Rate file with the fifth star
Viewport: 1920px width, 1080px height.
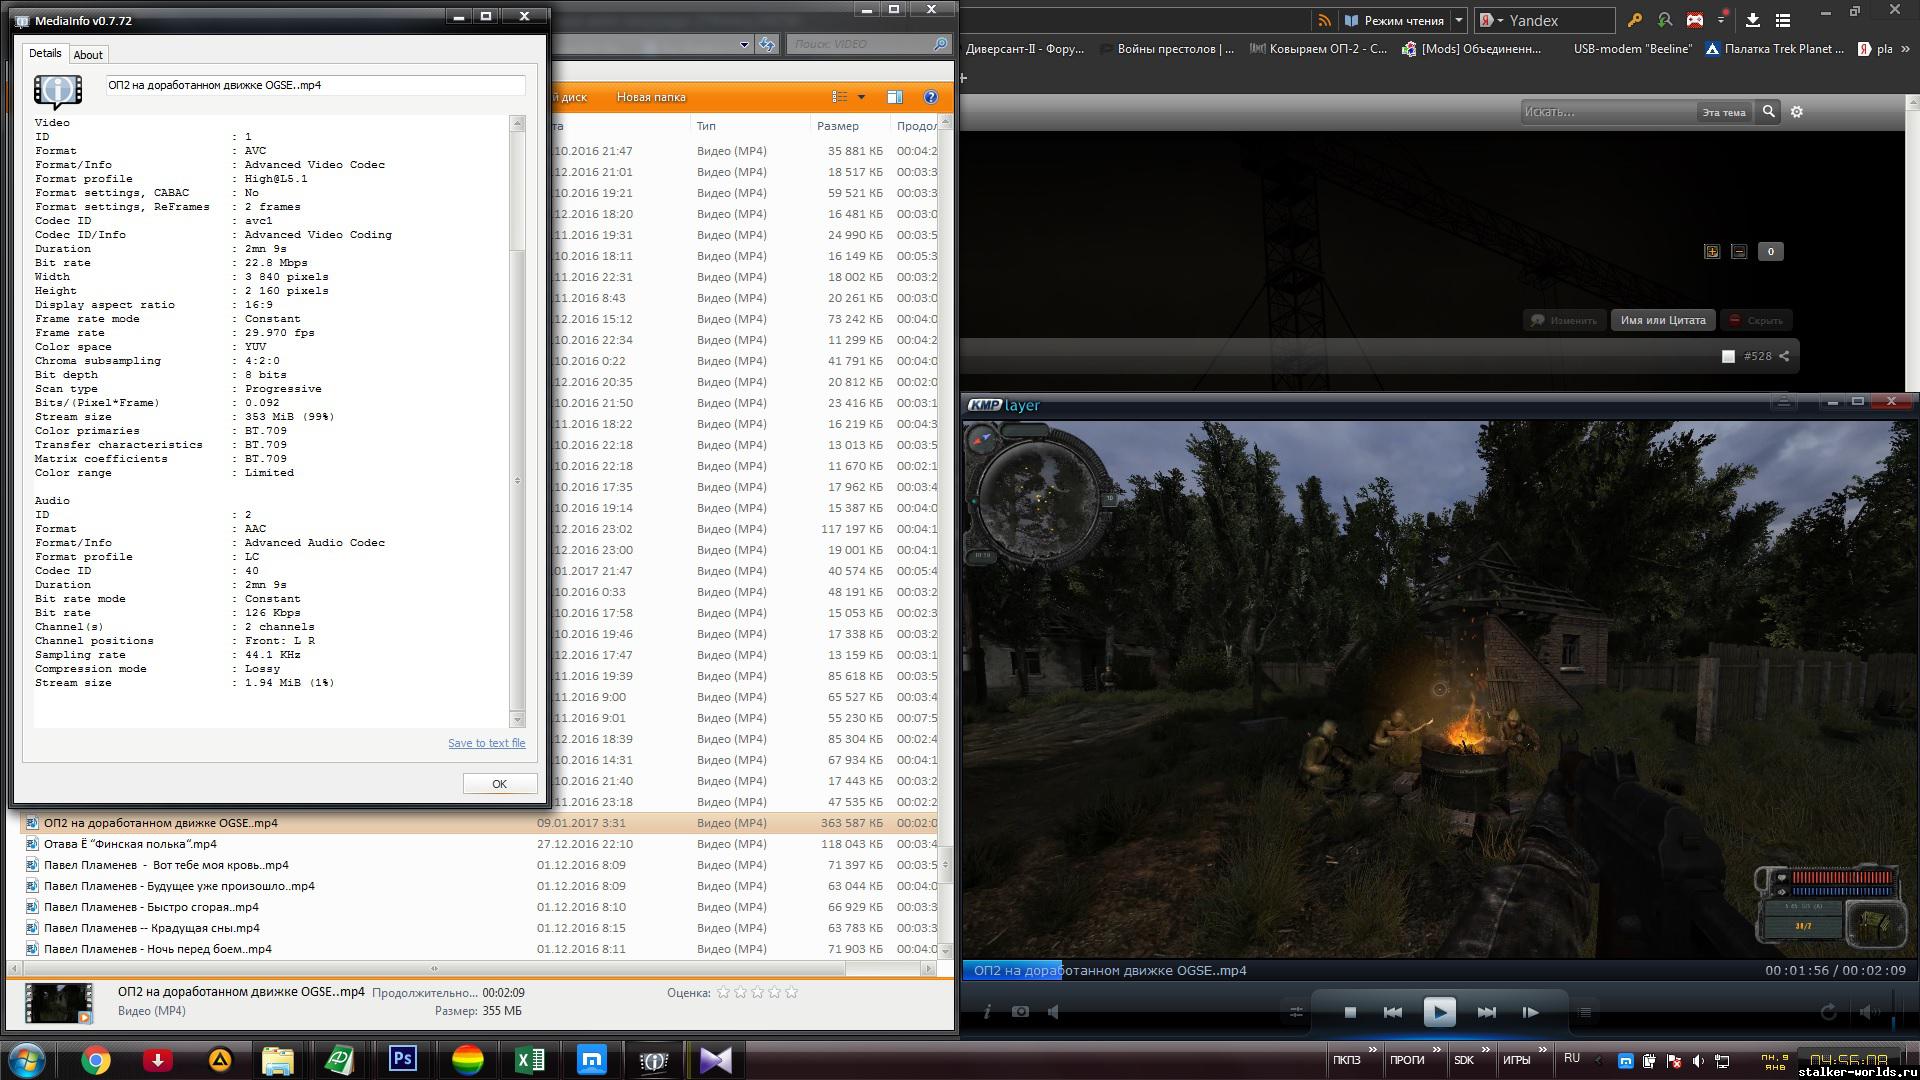click(791, 992)
